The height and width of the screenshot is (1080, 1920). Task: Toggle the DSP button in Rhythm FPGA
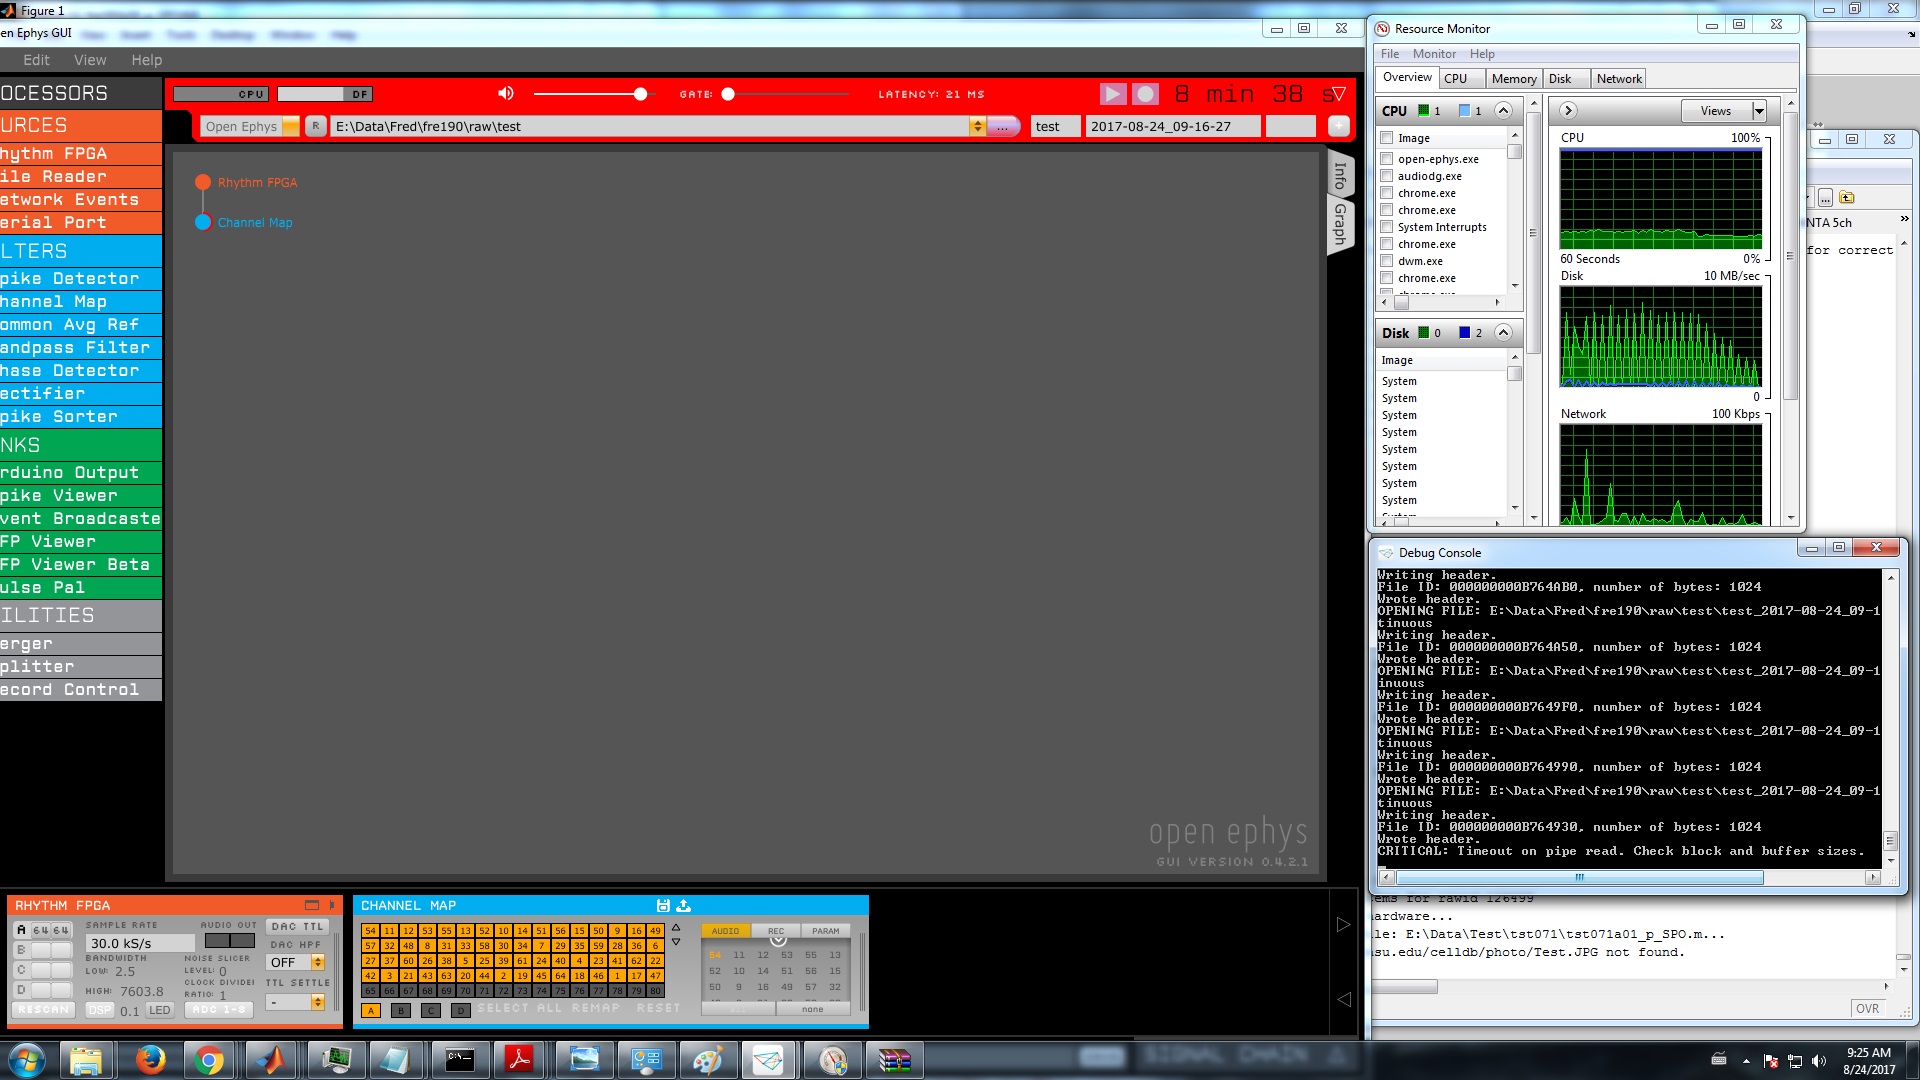coord(98,1010)
